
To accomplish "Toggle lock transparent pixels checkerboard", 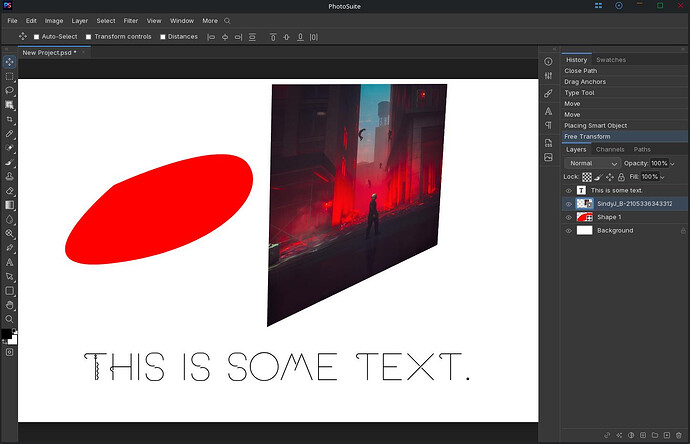I will 587,177.
